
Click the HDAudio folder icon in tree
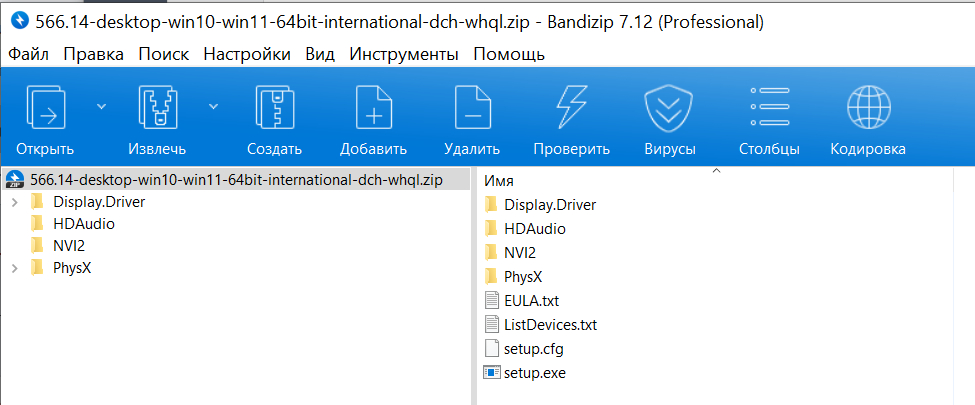click(x=37, y=224)
